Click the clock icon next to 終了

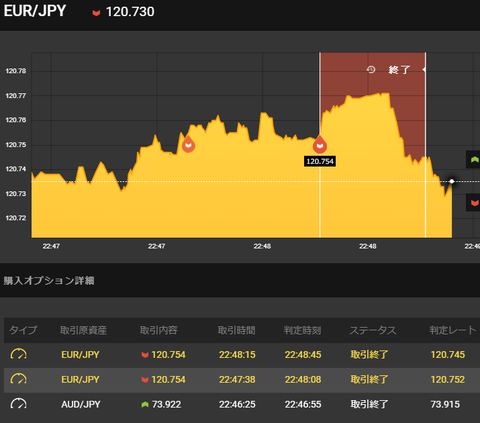point(371,70)
